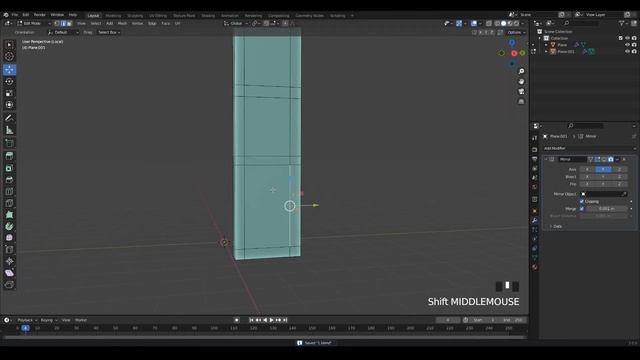Open the Select Box drag dropdown
This screenshot has height=360, width=640.
[x=109, y=32]
